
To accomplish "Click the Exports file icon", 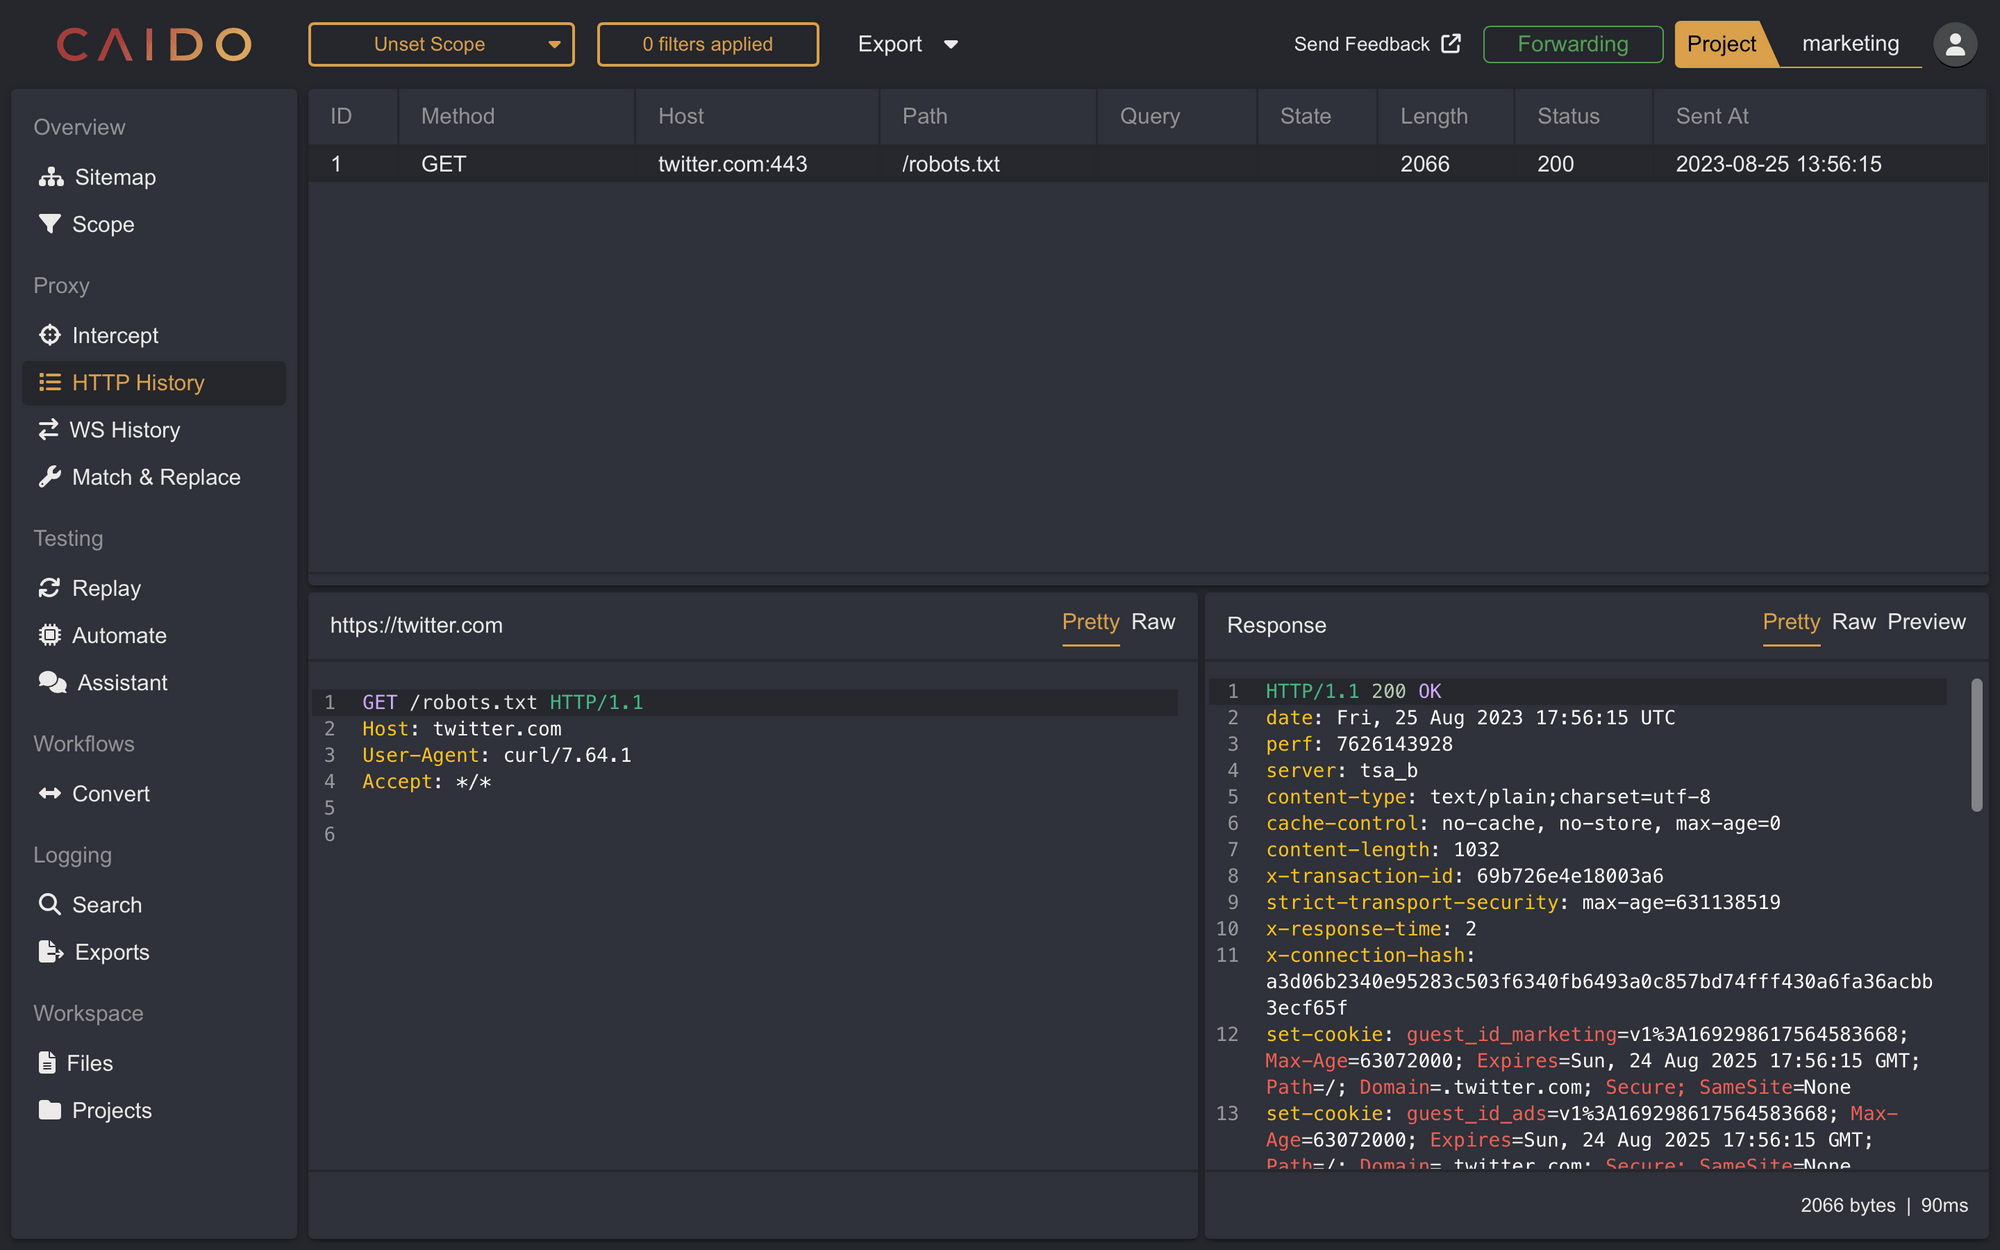I will click(x=50, y=951).
